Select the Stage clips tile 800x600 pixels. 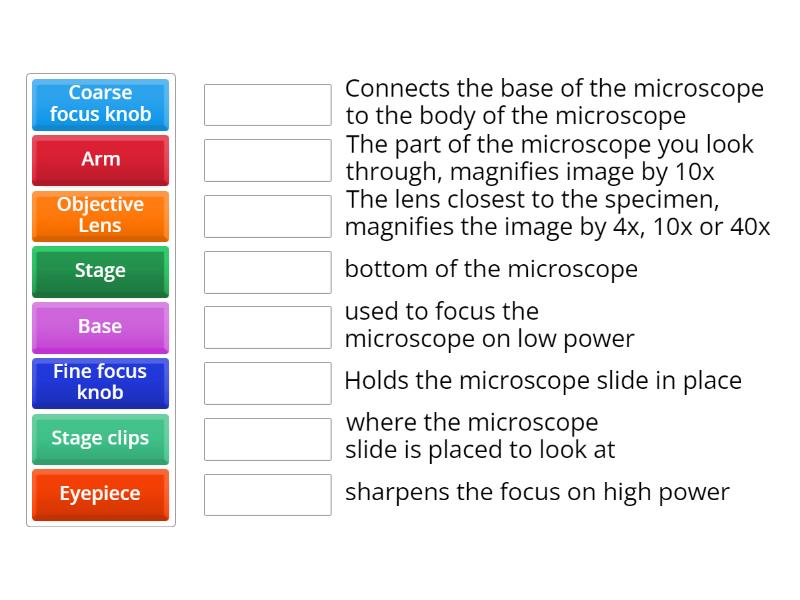pos(100,439)
